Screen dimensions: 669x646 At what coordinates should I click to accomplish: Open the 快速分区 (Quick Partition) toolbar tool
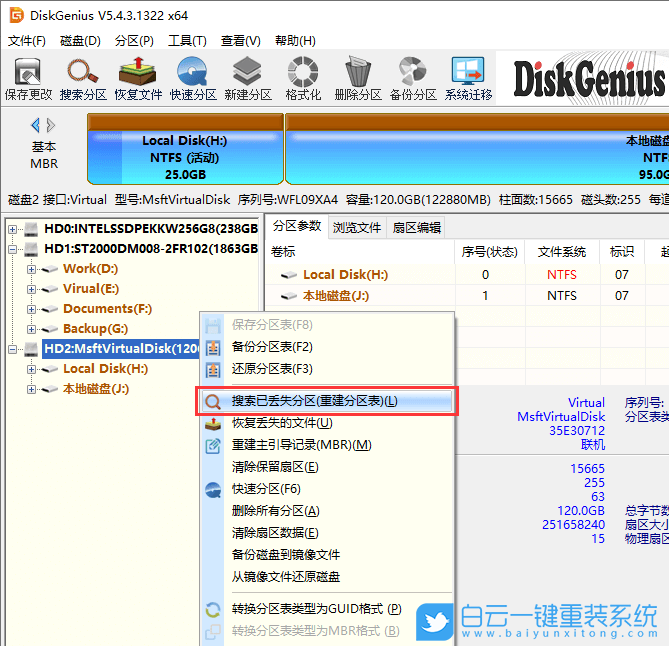point(193,78)
